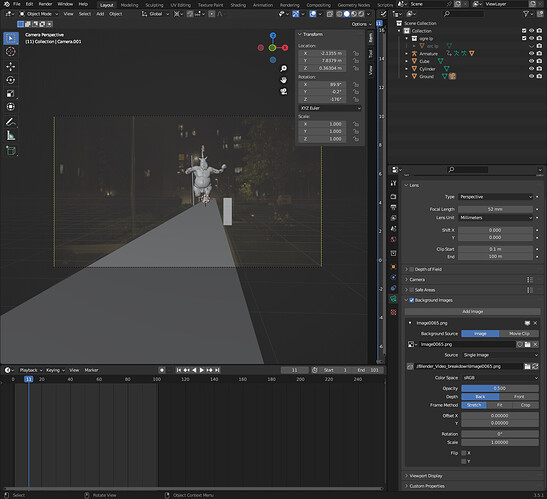Open the Object Mode dropdown
This screenshot has height=499, width=547.
click(39, 14)
